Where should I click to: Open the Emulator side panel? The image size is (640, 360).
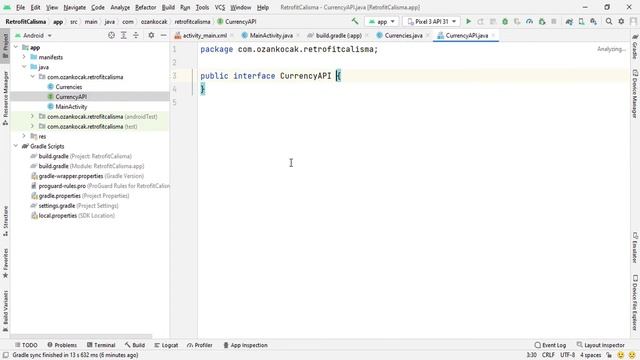(x=635, y=248)
